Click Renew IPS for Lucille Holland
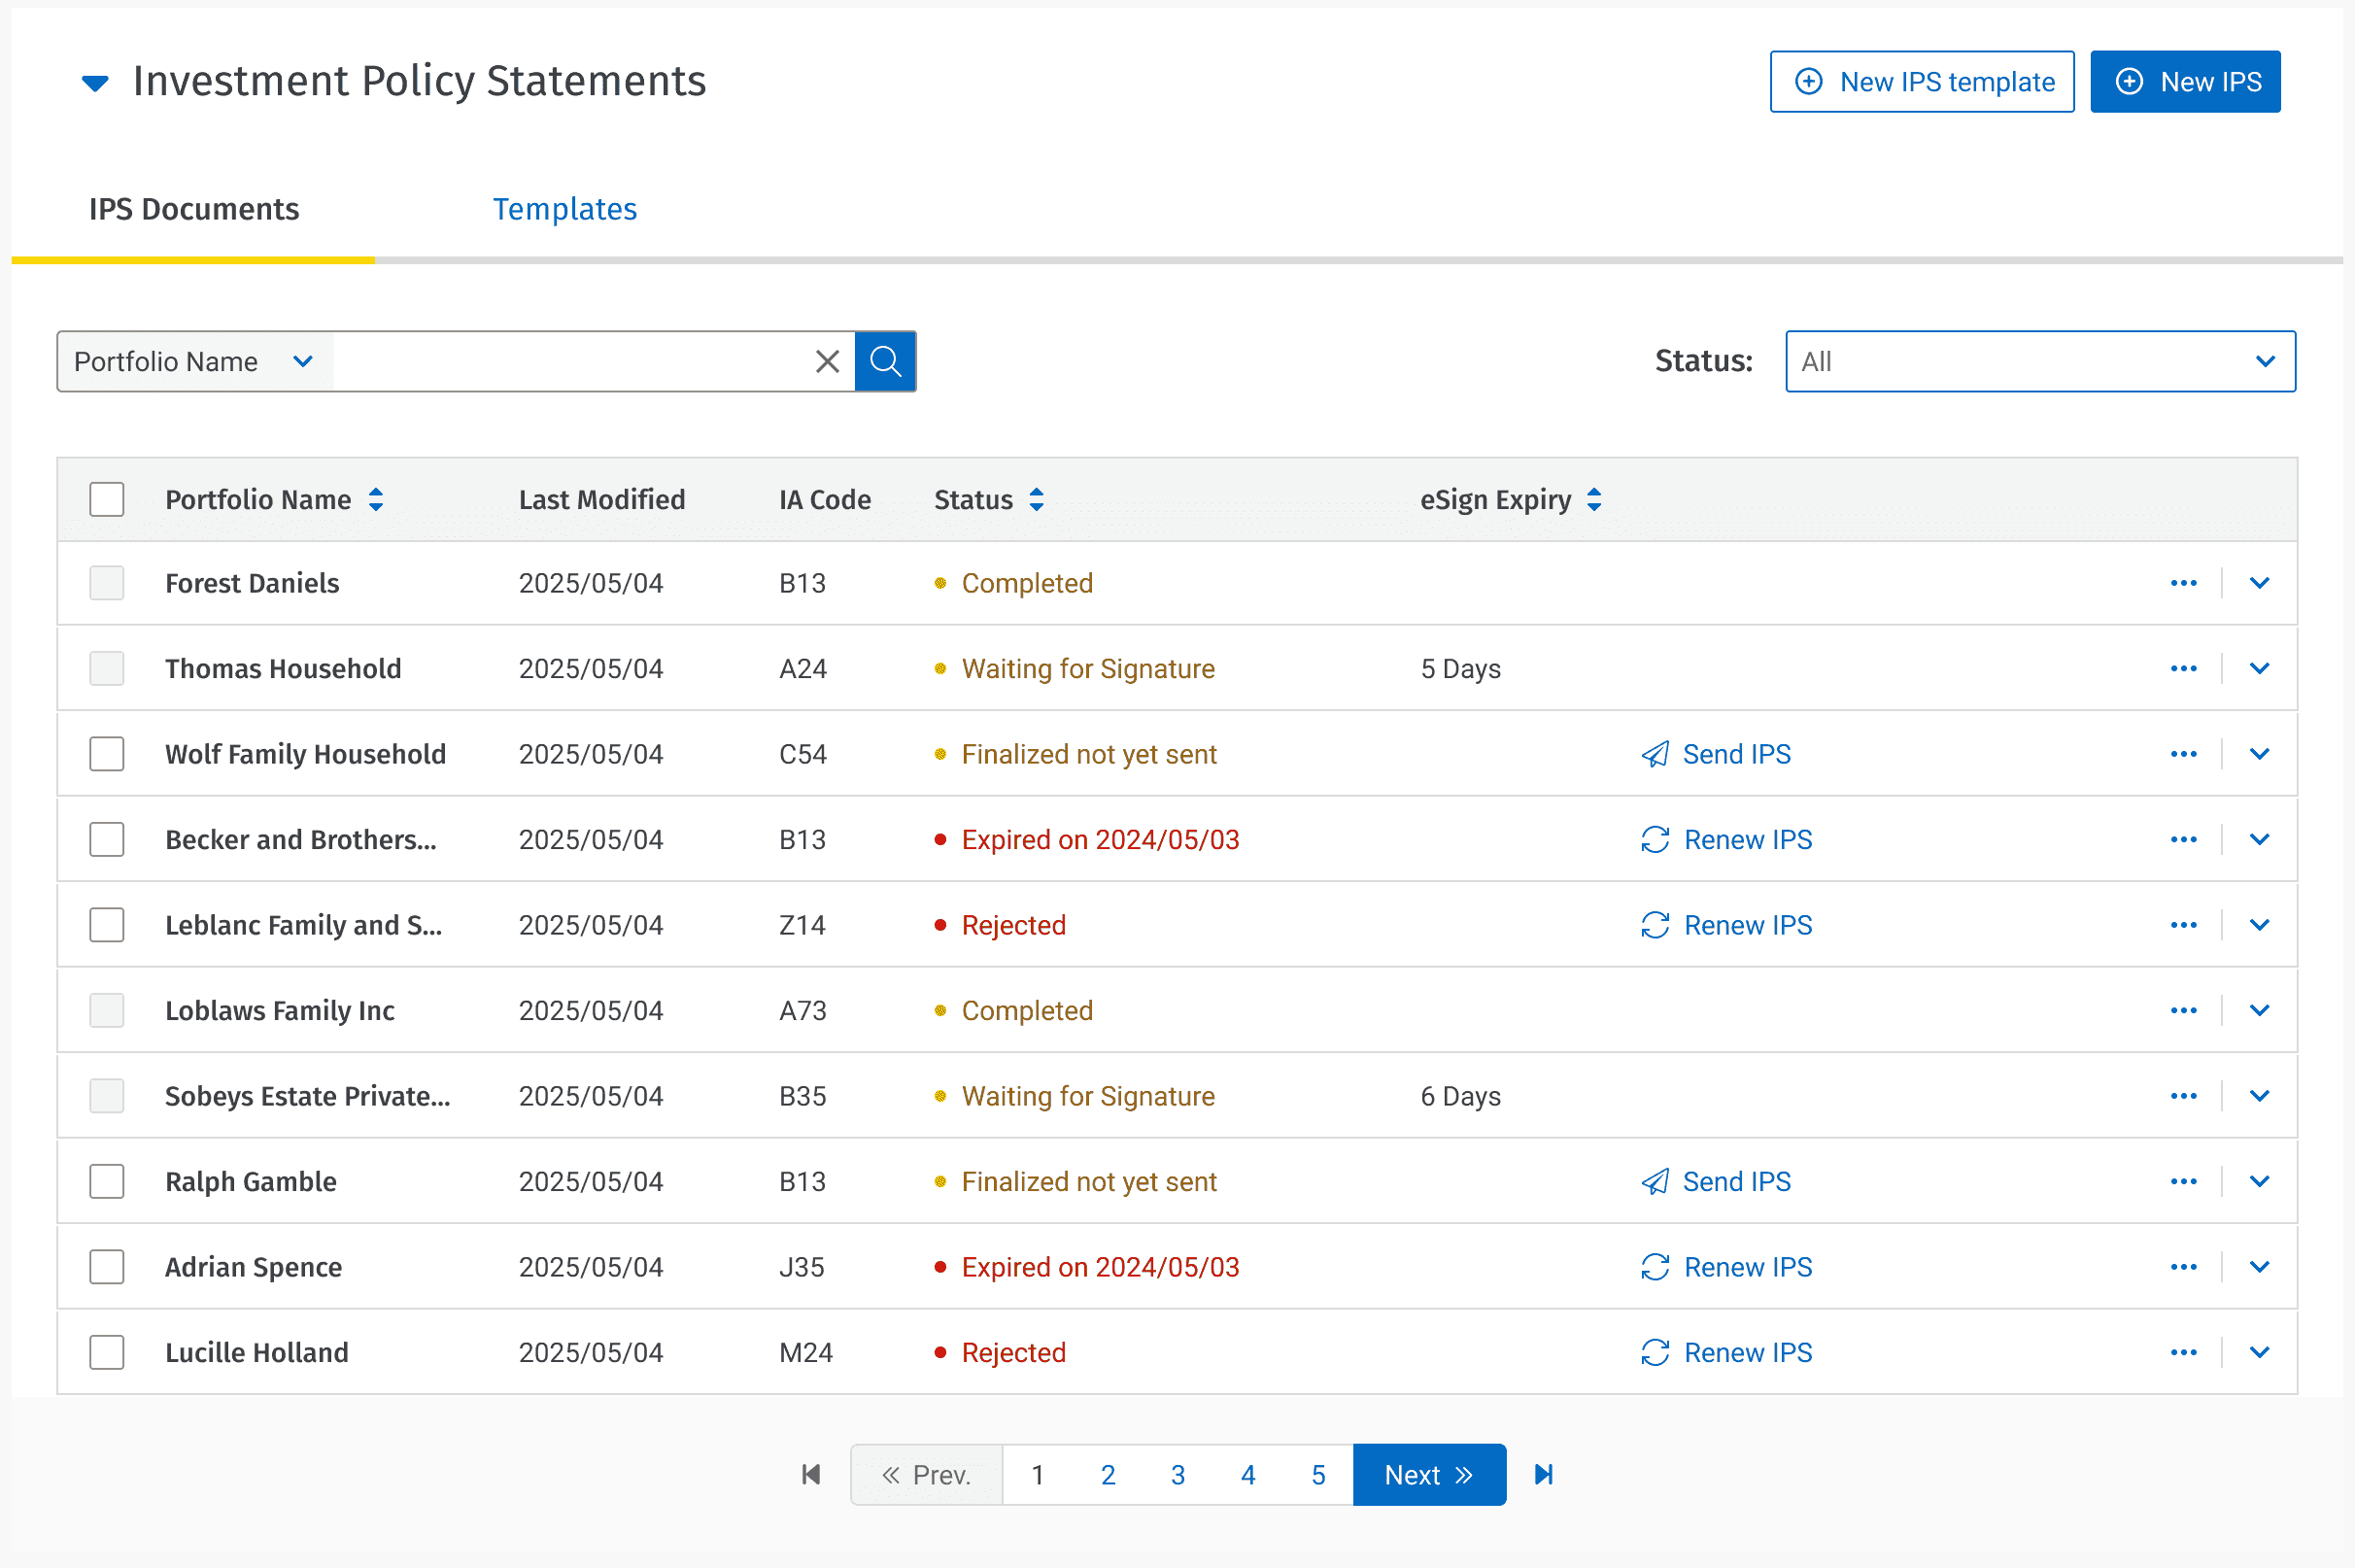Image resolution: width=2355 pixels, height=1568 pixels. pyautogui.click(x=1726, y=1352)
